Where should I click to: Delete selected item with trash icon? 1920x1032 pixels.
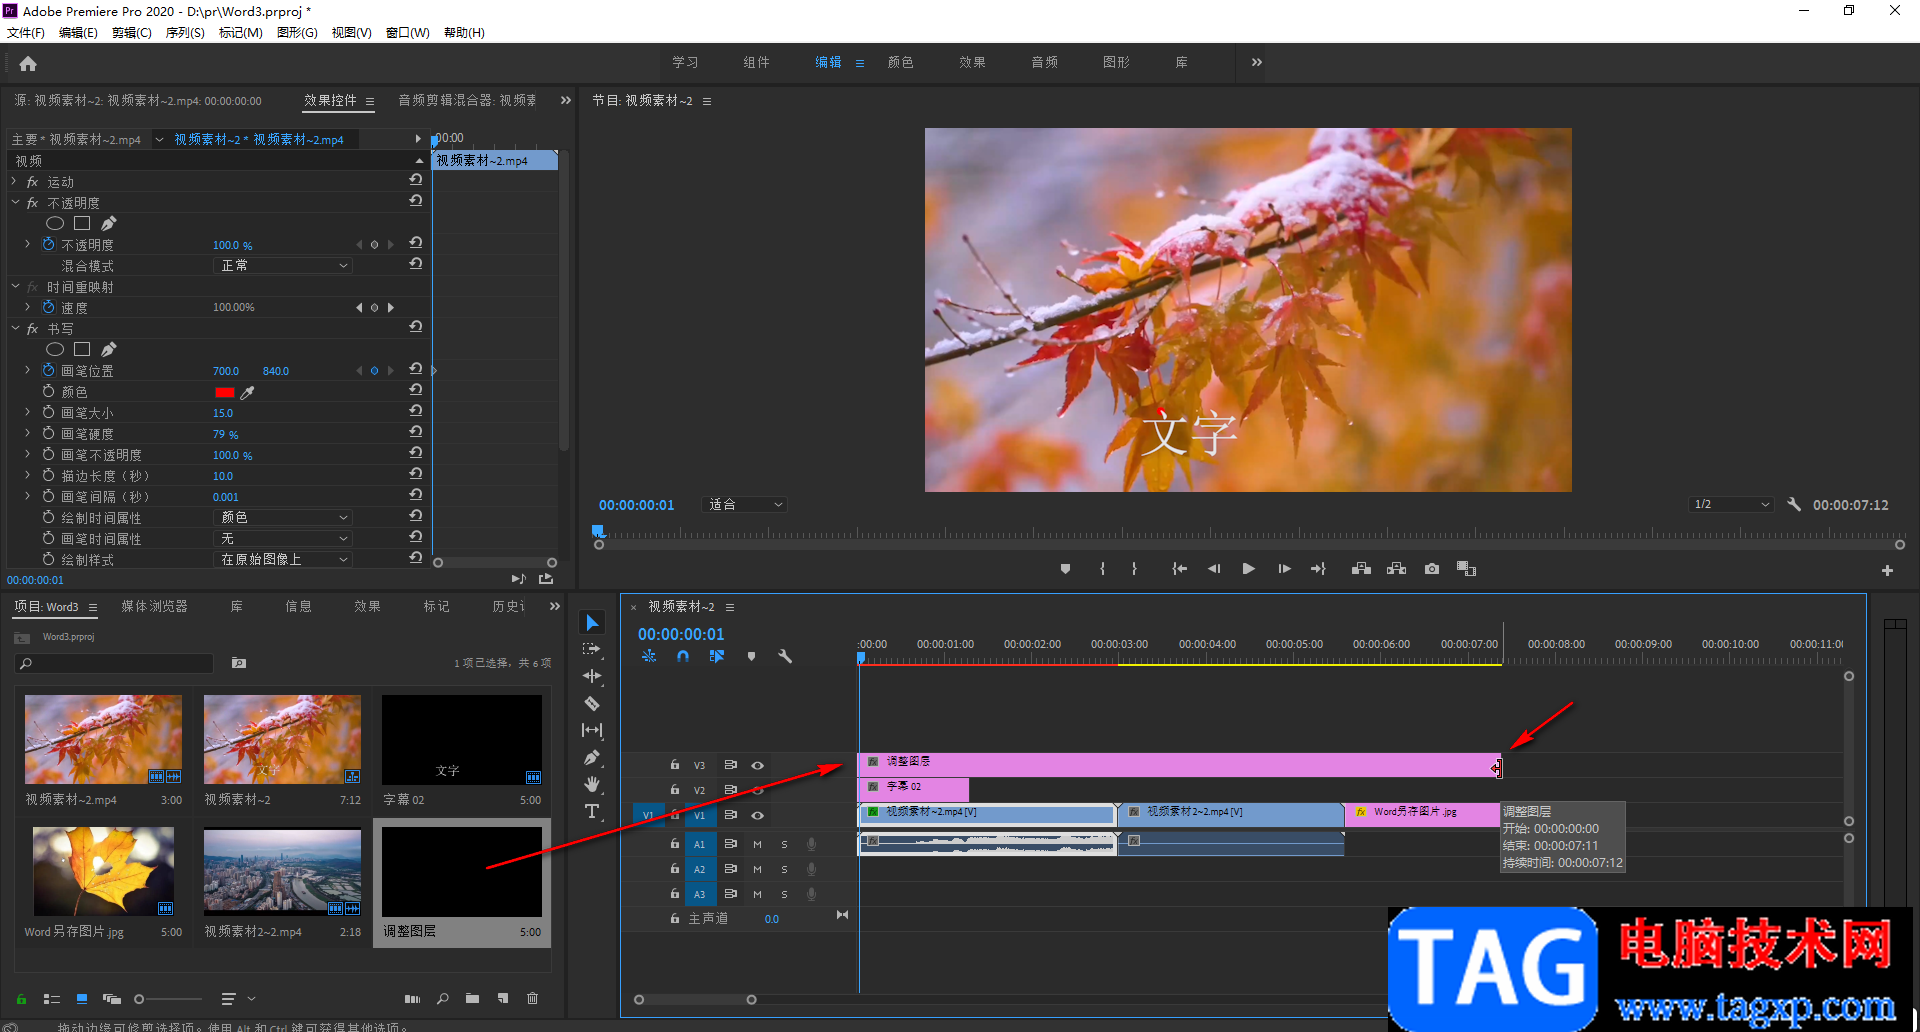(x=532, y=998)
